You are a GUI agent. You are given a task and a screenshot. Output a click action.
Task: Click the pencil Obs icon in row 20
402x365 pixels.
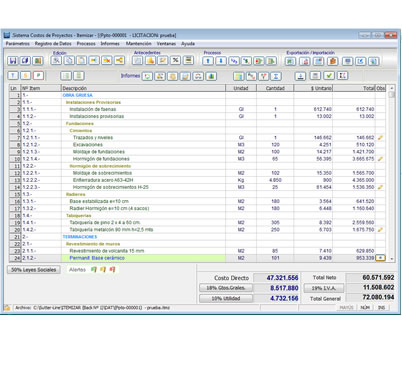point(380,230)
